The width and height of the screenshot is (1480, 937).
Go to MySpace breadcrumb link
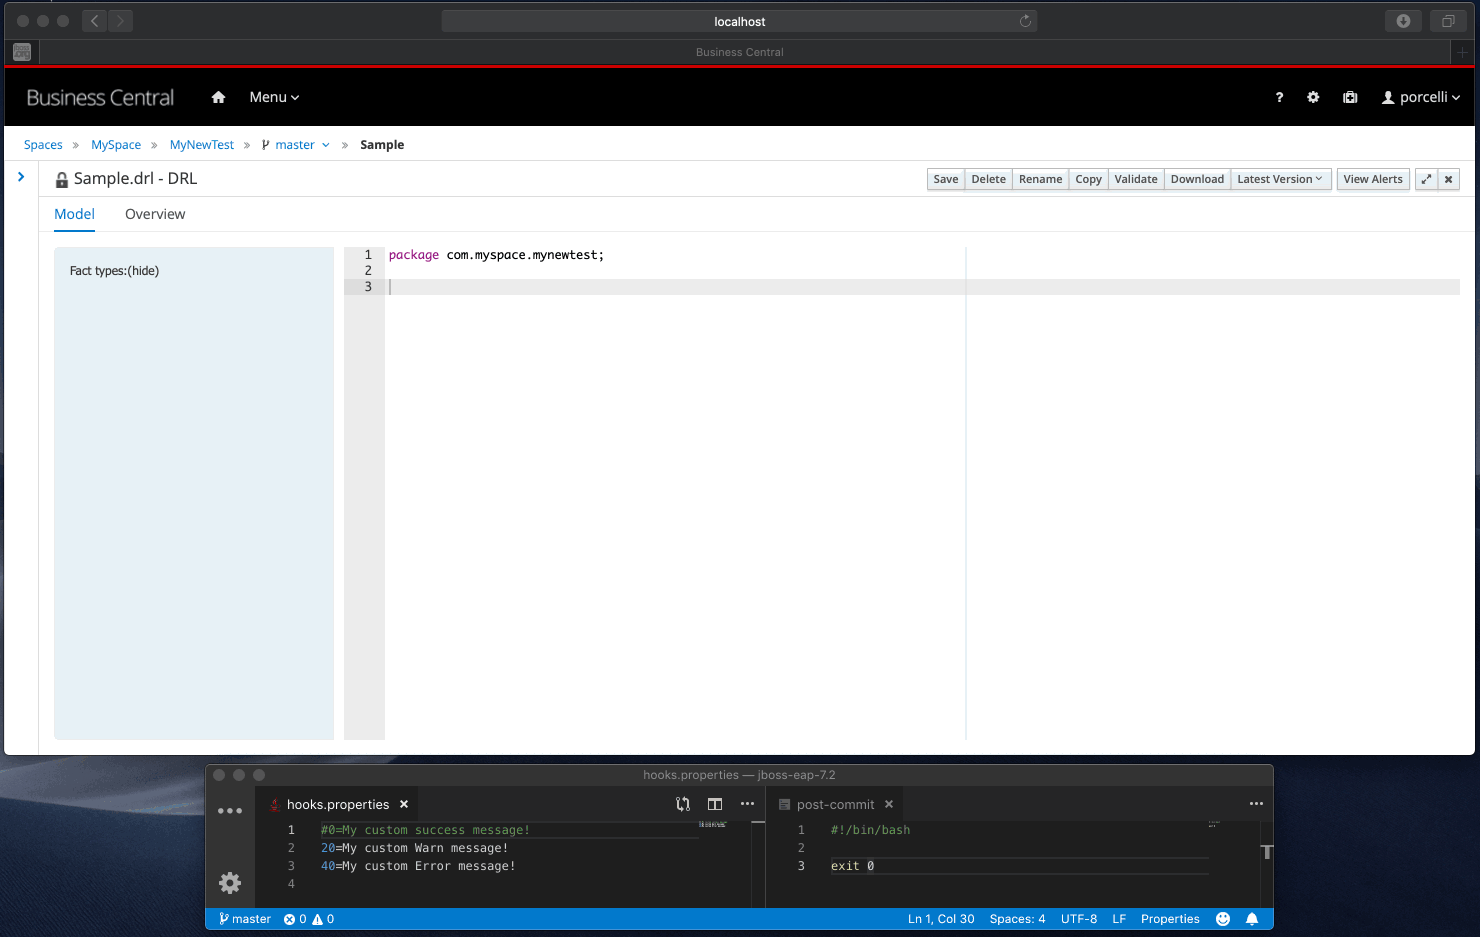click(x=116, y=145)
